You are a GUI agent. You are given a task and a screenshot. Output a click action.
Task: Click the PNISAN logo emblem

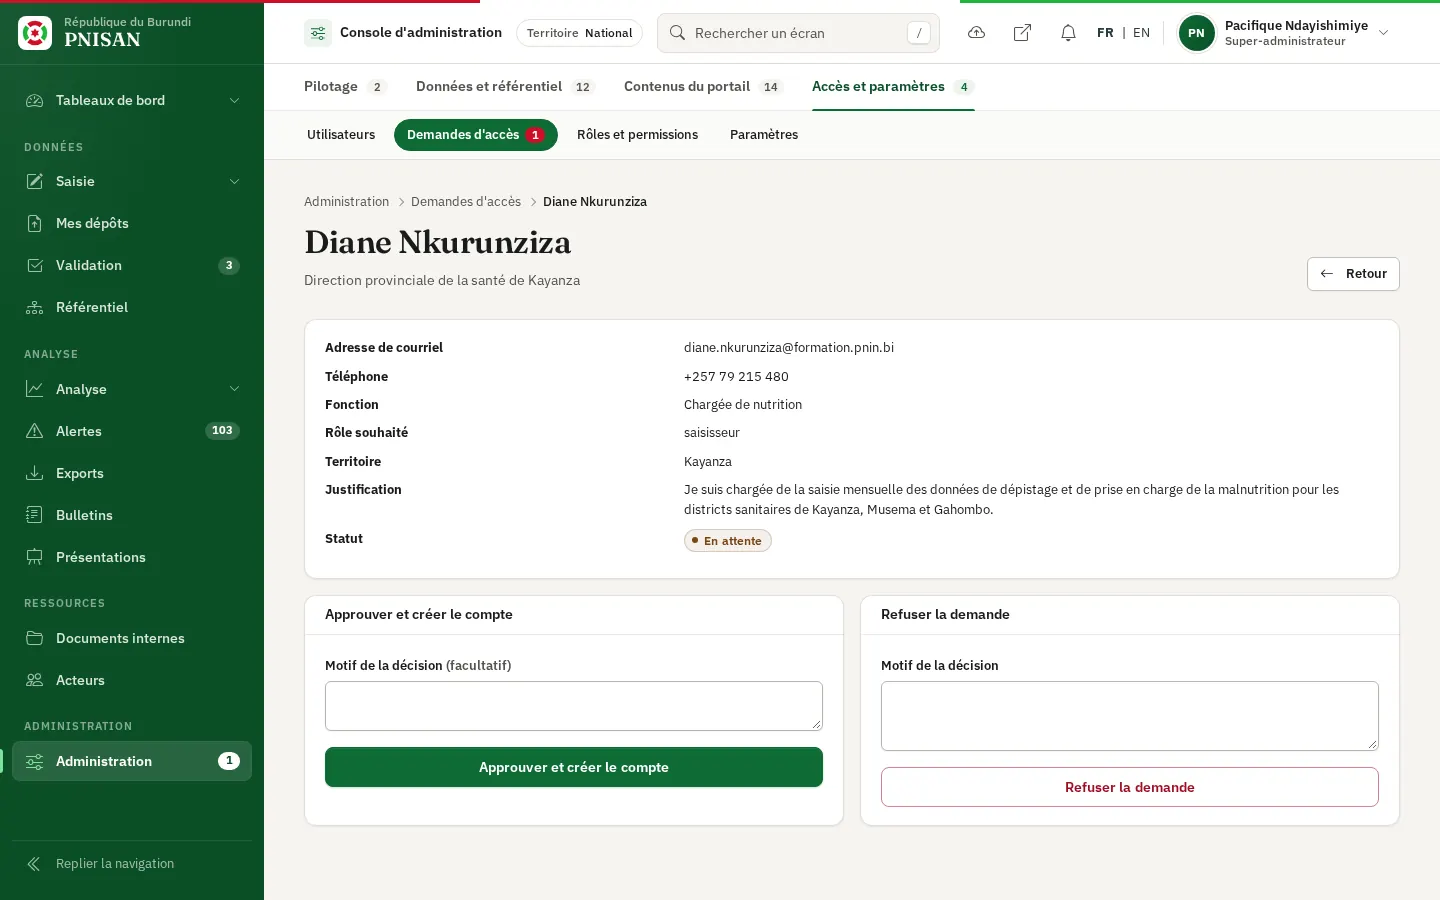[35, 33]
